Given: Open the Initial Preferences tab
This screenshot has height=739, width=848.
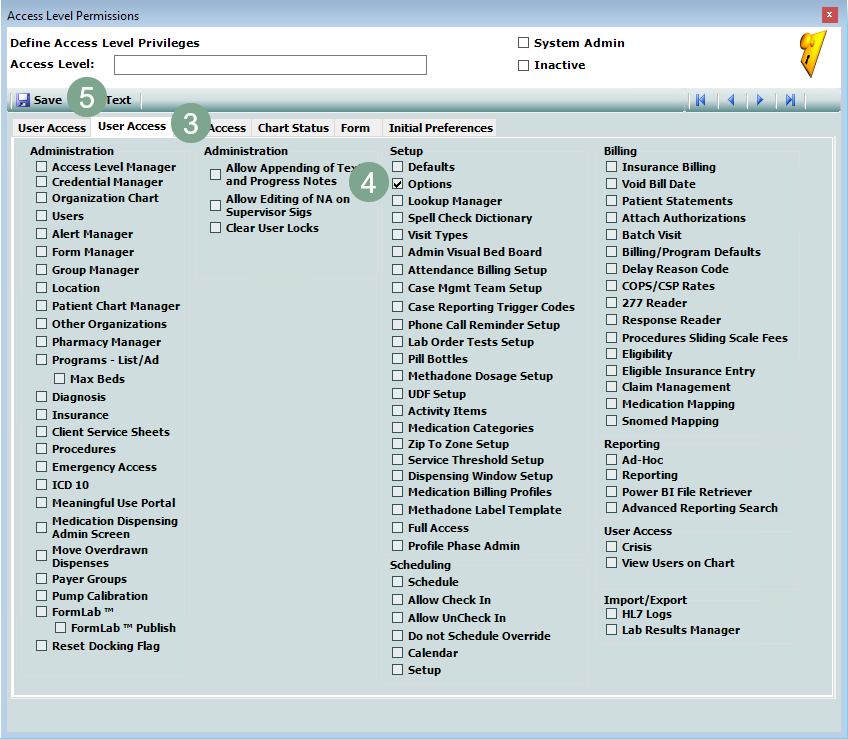Looking at the screenshot, I should click(440, 128).
